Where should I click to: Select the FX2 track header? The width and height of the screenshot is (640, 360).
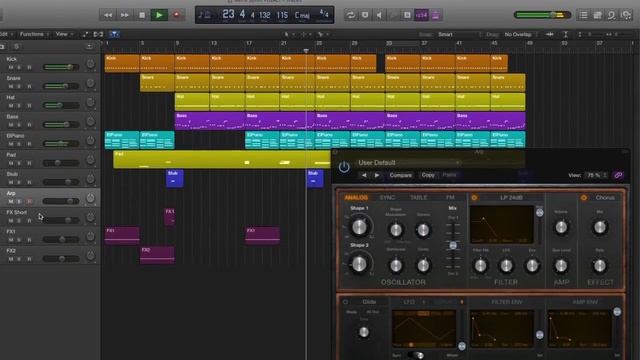[50, 255]
